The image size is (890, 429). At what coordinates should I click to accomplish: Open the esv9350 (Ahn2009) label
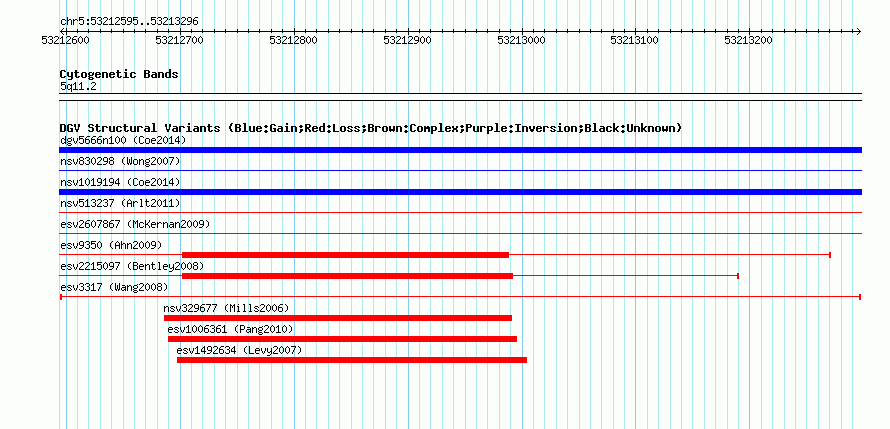click(111, 245)
